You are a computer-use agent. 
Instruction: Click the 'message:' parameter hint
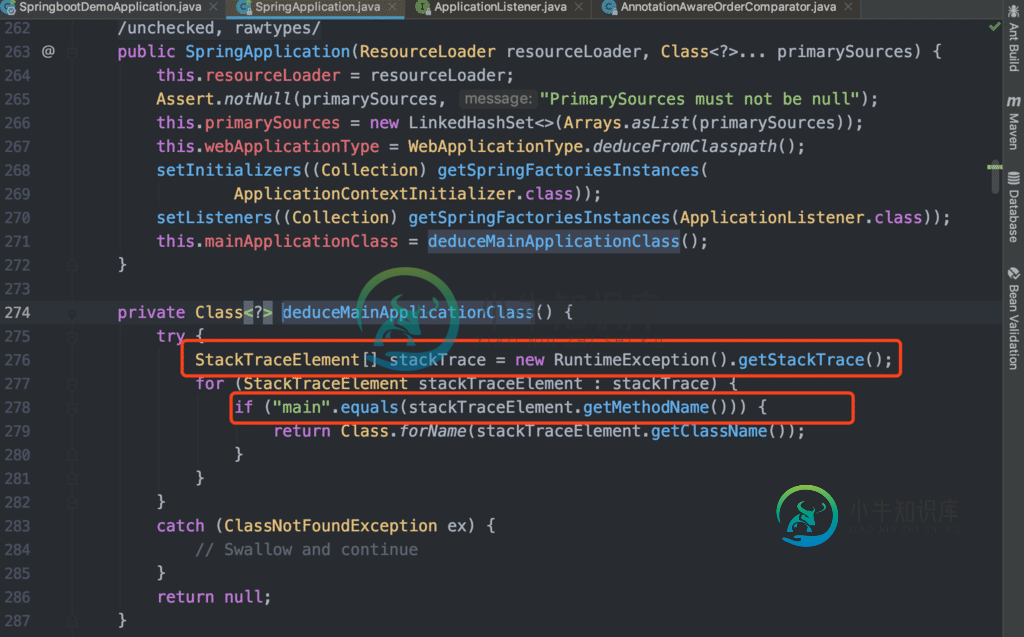tap(498, 99)
